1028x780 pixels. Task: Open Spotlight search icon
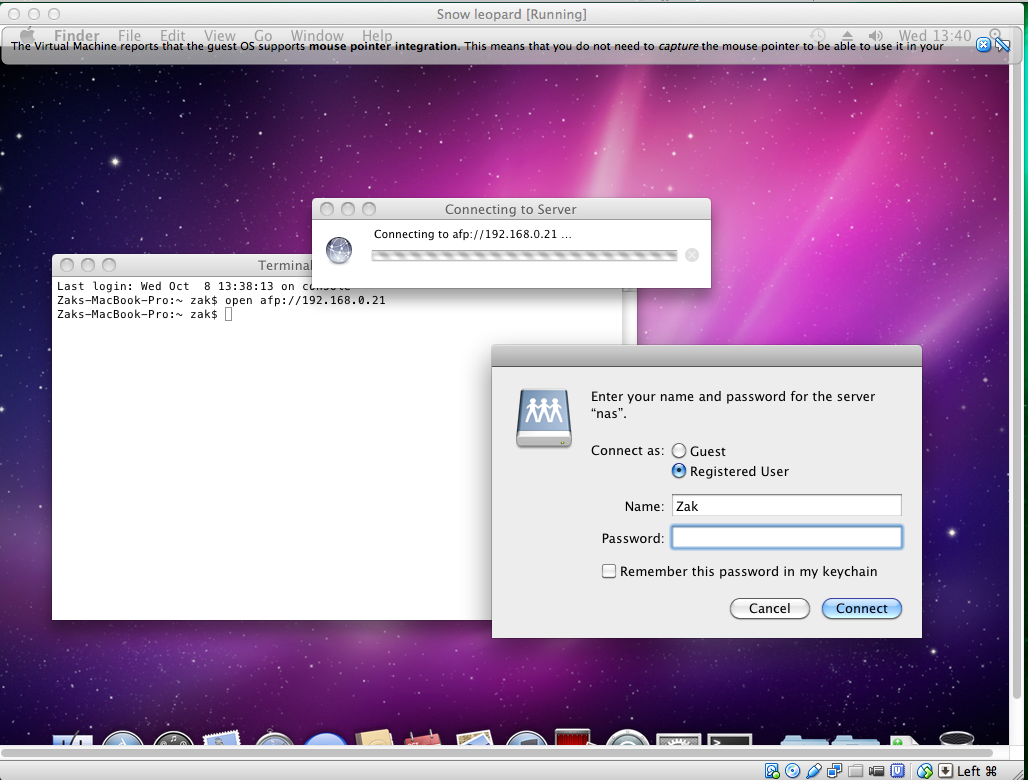tap(995, 35)
